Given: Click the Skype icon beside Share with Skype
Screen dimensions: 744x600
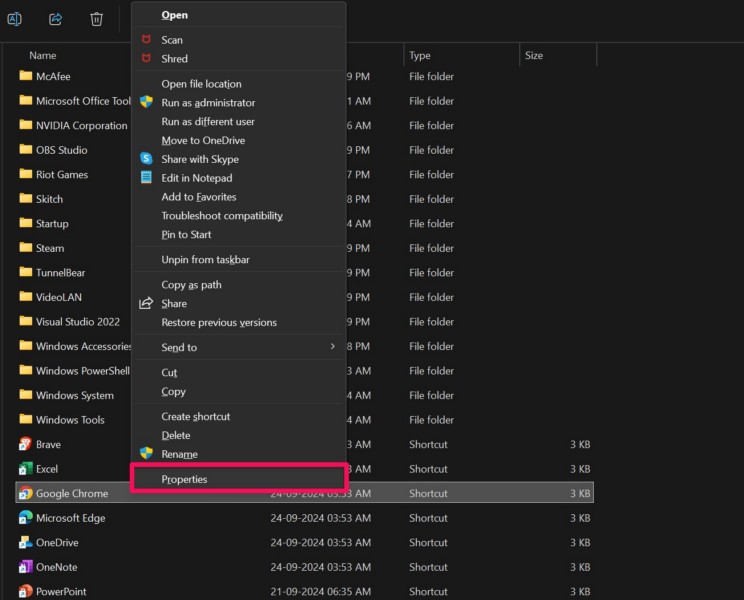Looking at the screenshot, I should pos(146,159).
